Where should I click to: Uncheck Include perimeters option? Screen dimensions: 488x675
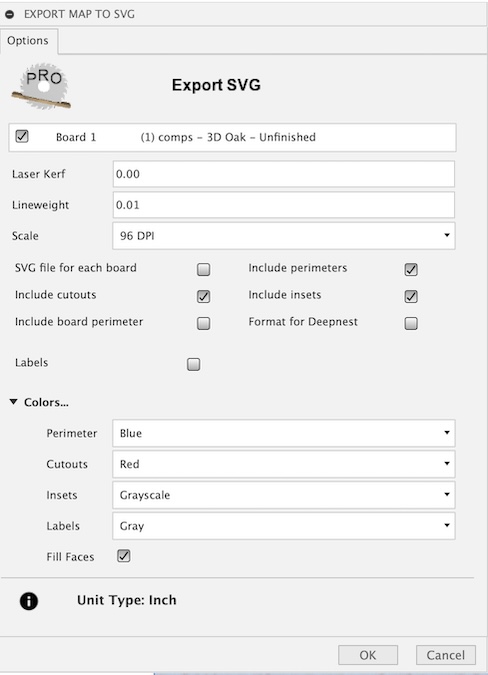coord(411,269)
